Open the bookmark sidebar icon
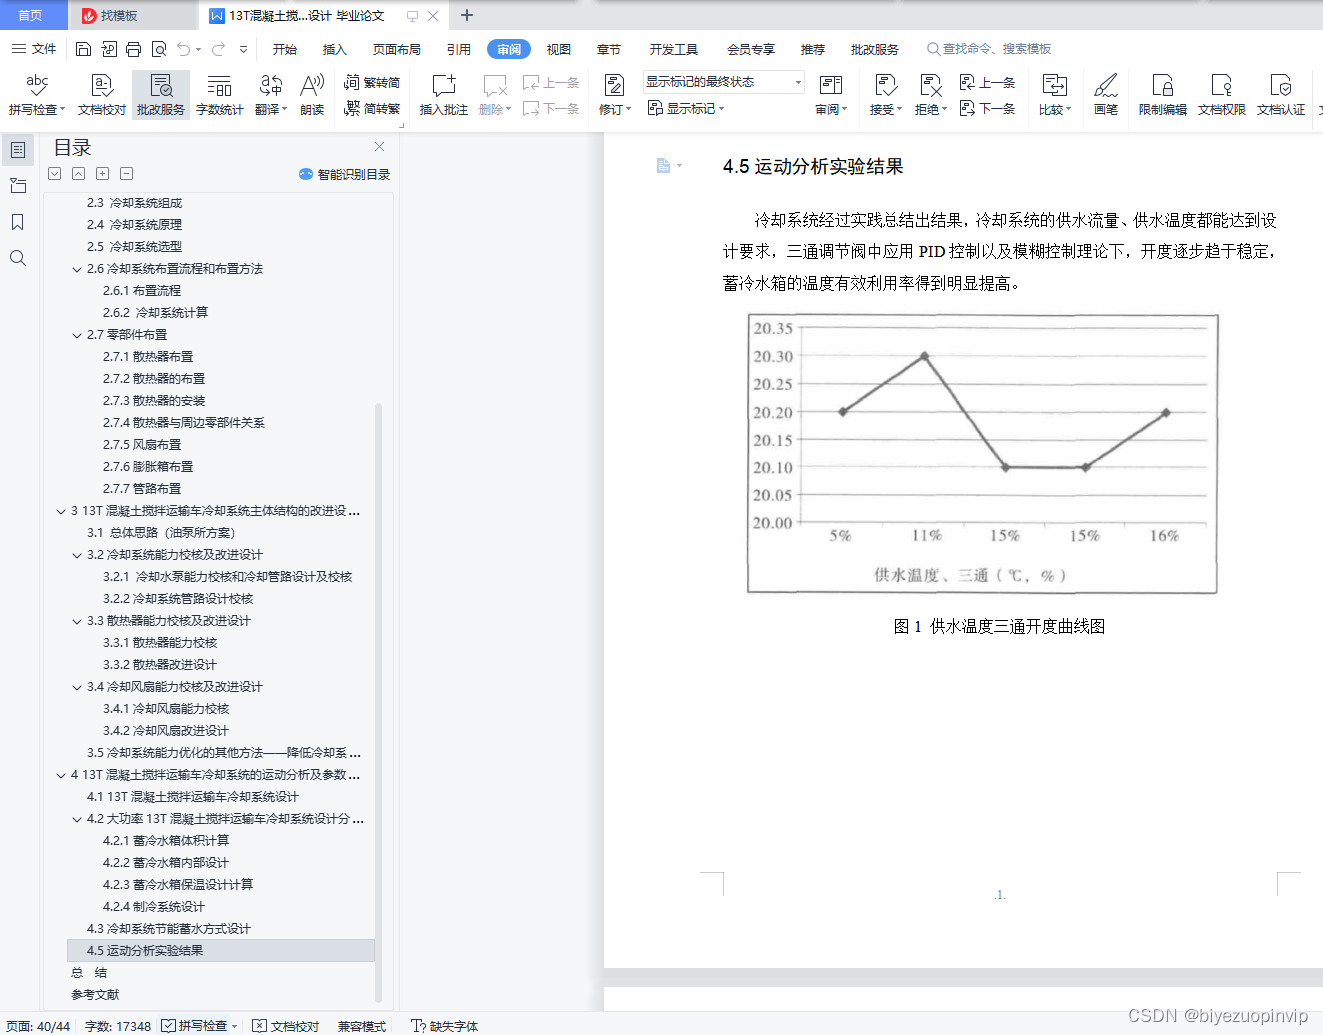The width and height of the screenshot is (1323, 1035). 18,222
